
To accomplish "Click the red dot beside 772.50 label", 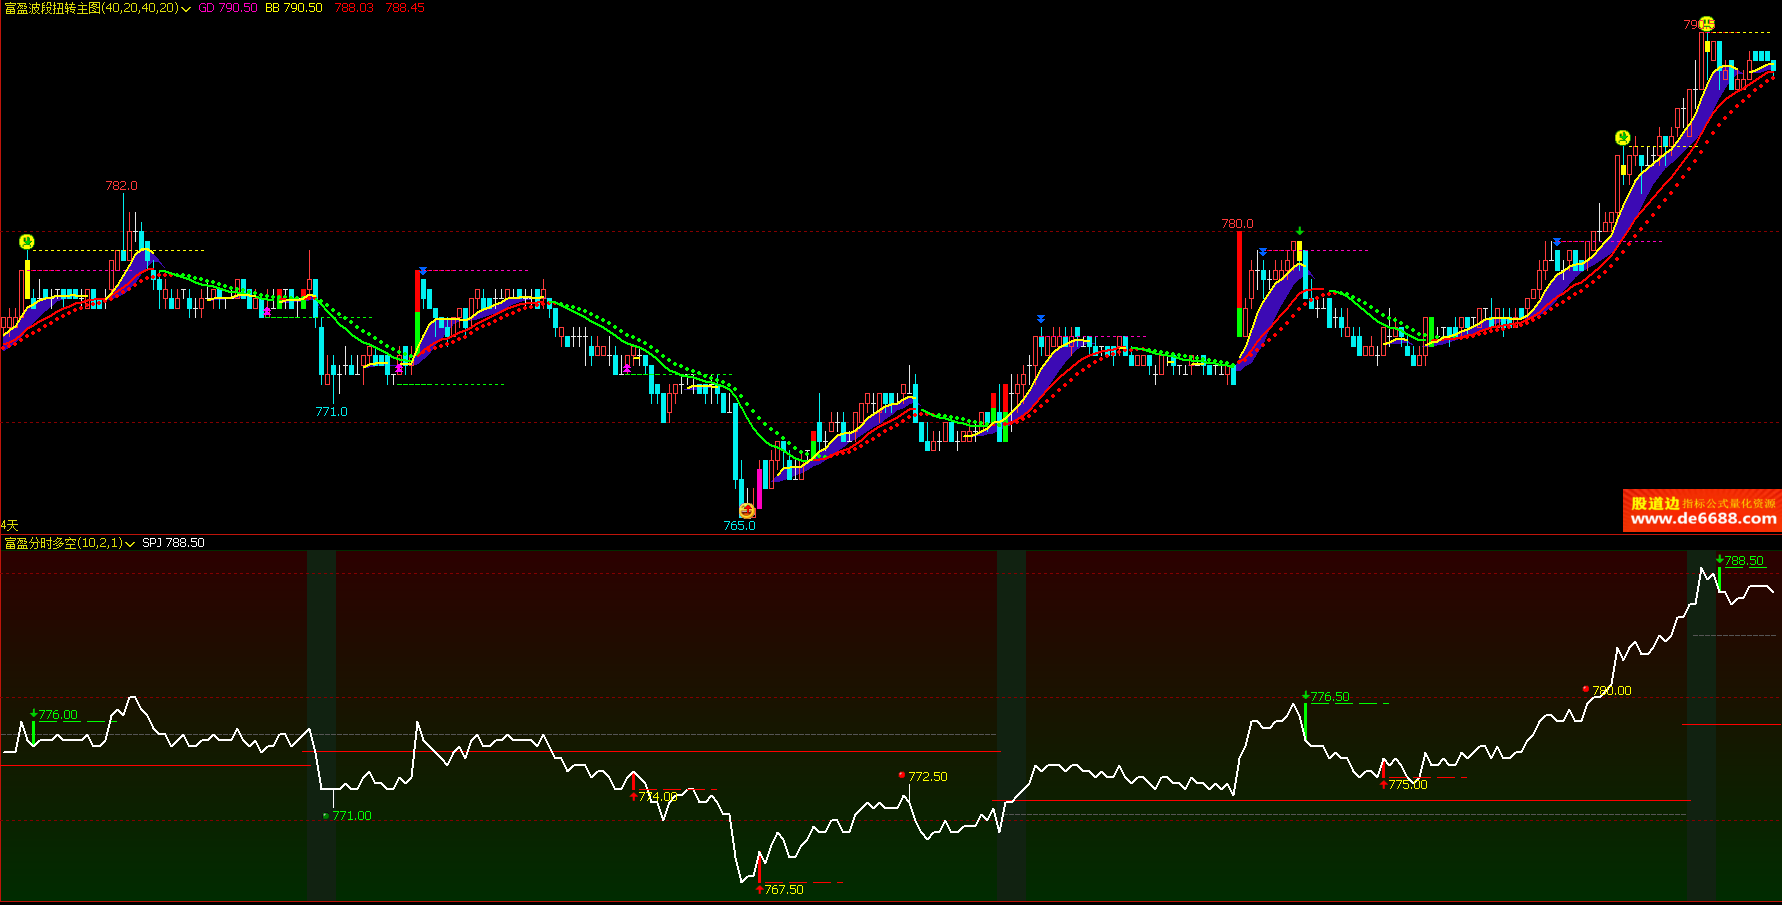I will (x=902, y=775).
